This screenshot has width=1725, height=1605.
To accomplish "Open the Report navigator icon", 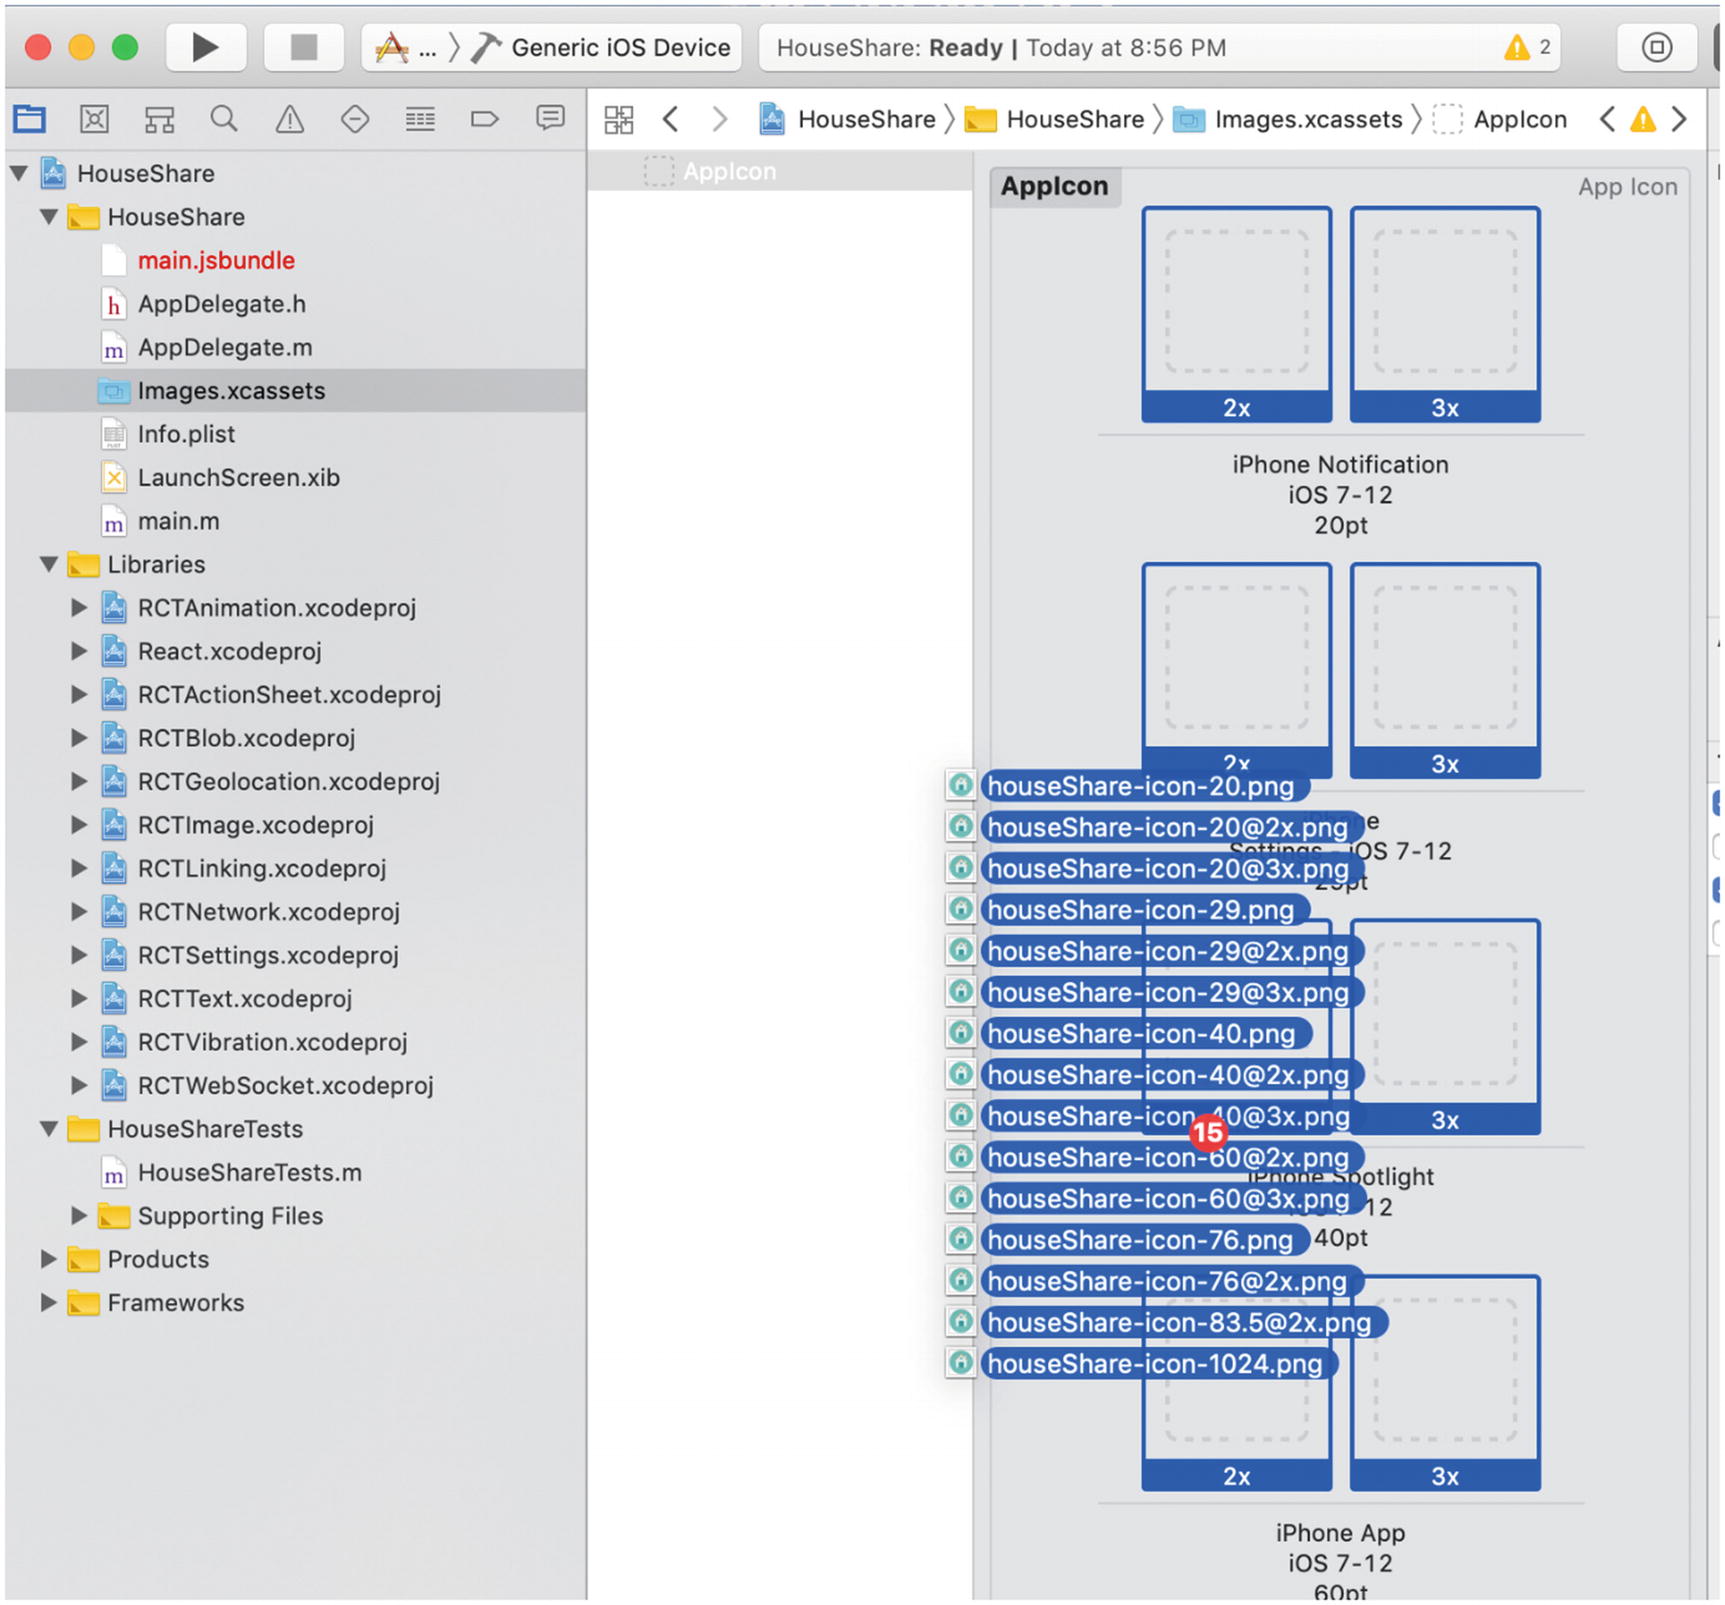I will [x=549, y=119].
